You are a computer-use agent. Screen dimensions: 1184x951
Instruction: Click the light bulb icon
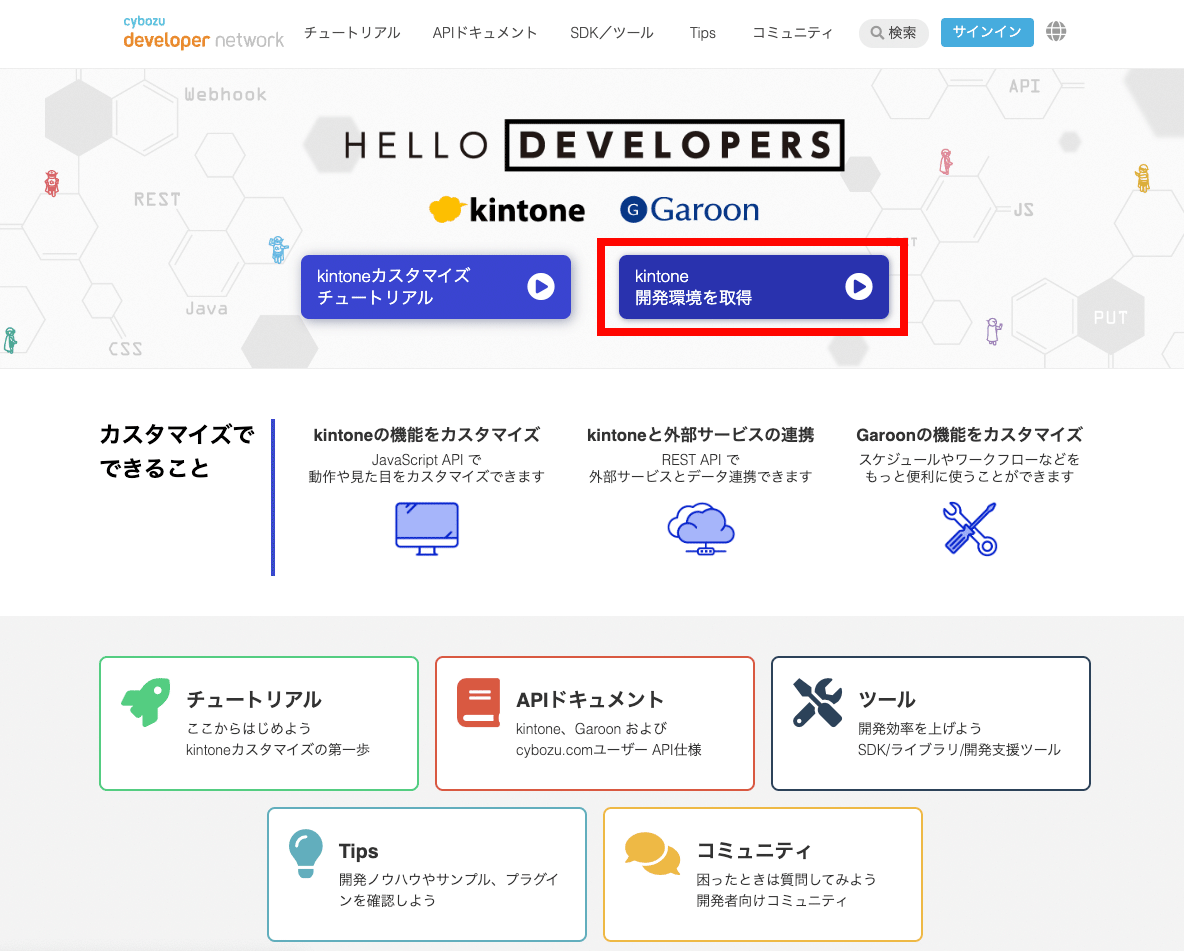306,854
